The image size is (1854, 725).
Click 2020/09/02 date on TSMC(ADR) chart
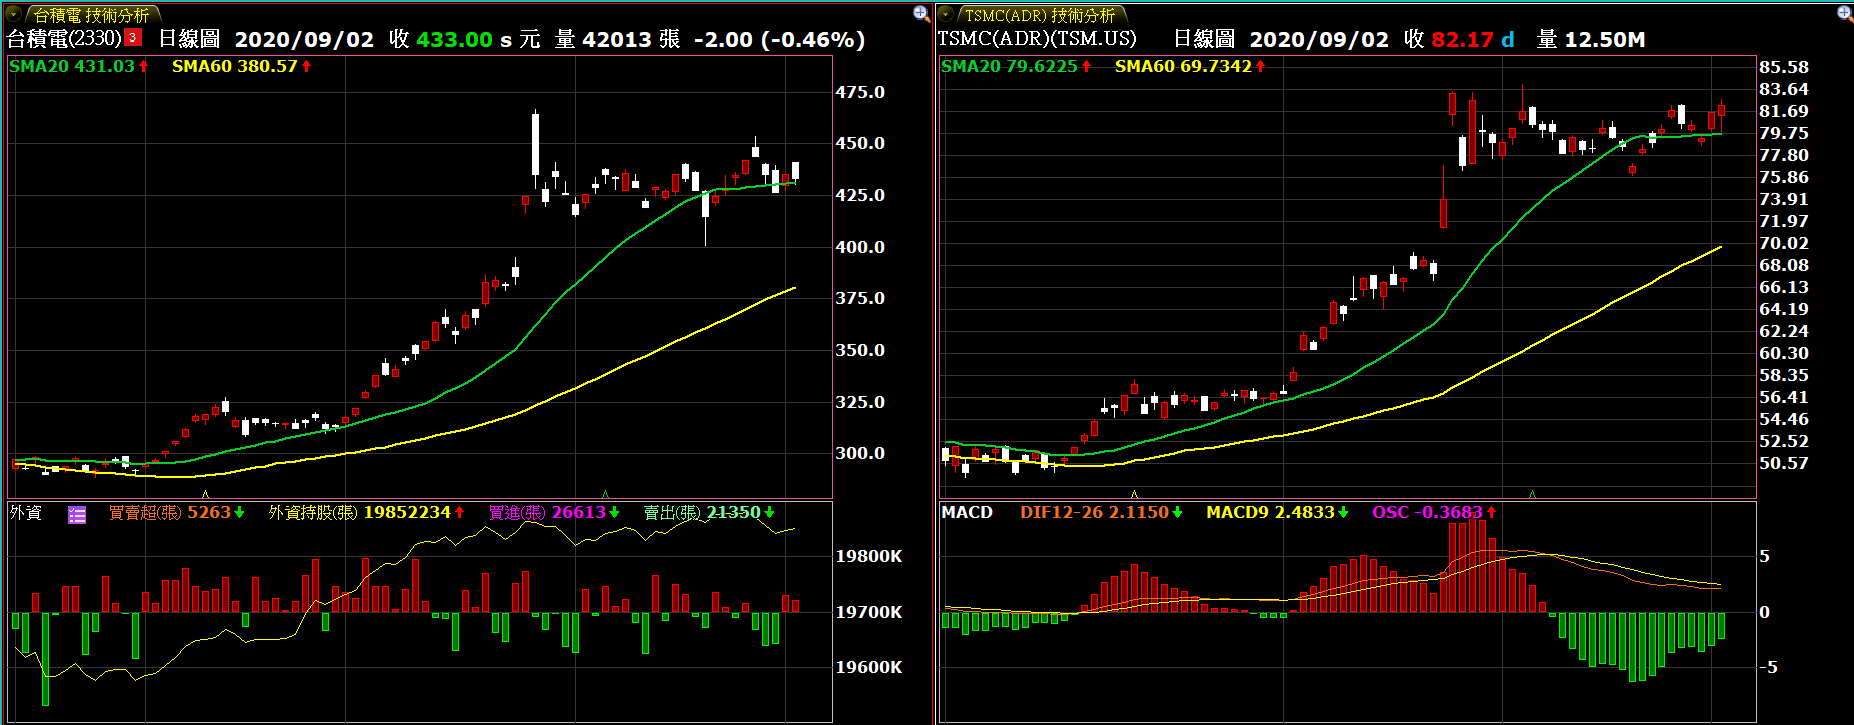(1319, 39)
